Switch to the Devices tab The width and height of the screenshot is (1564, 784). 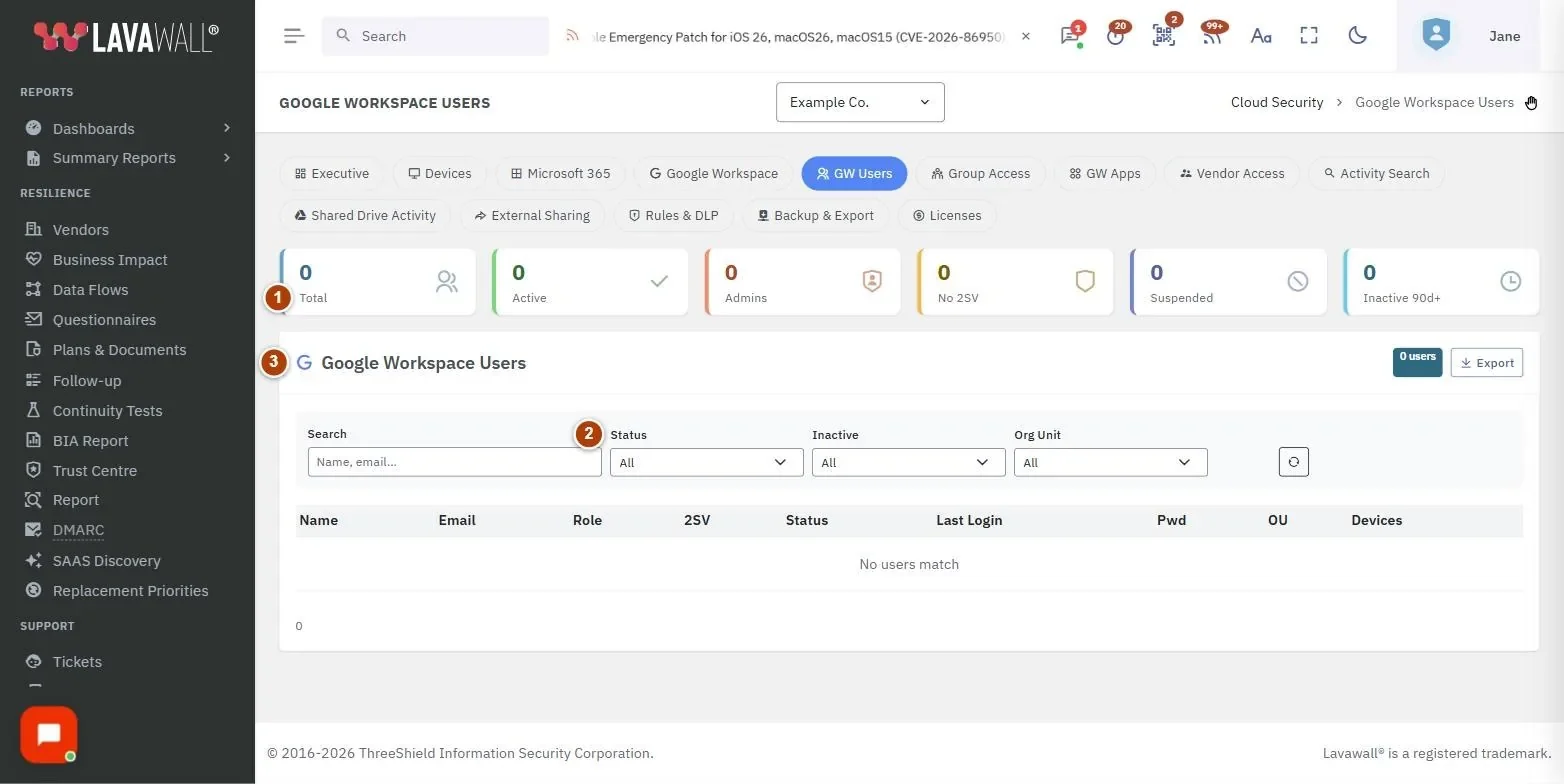pyautogui.click(x=439, y=173)
